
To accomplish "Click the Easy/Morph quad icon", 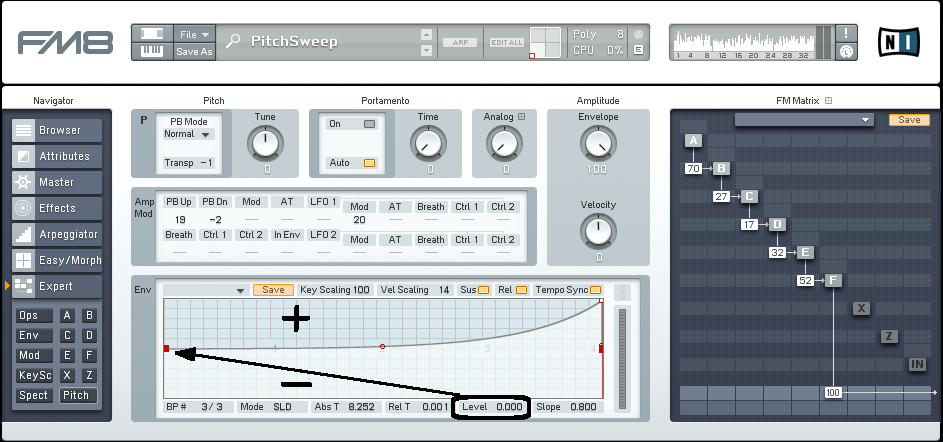I will tap(23, 260).
